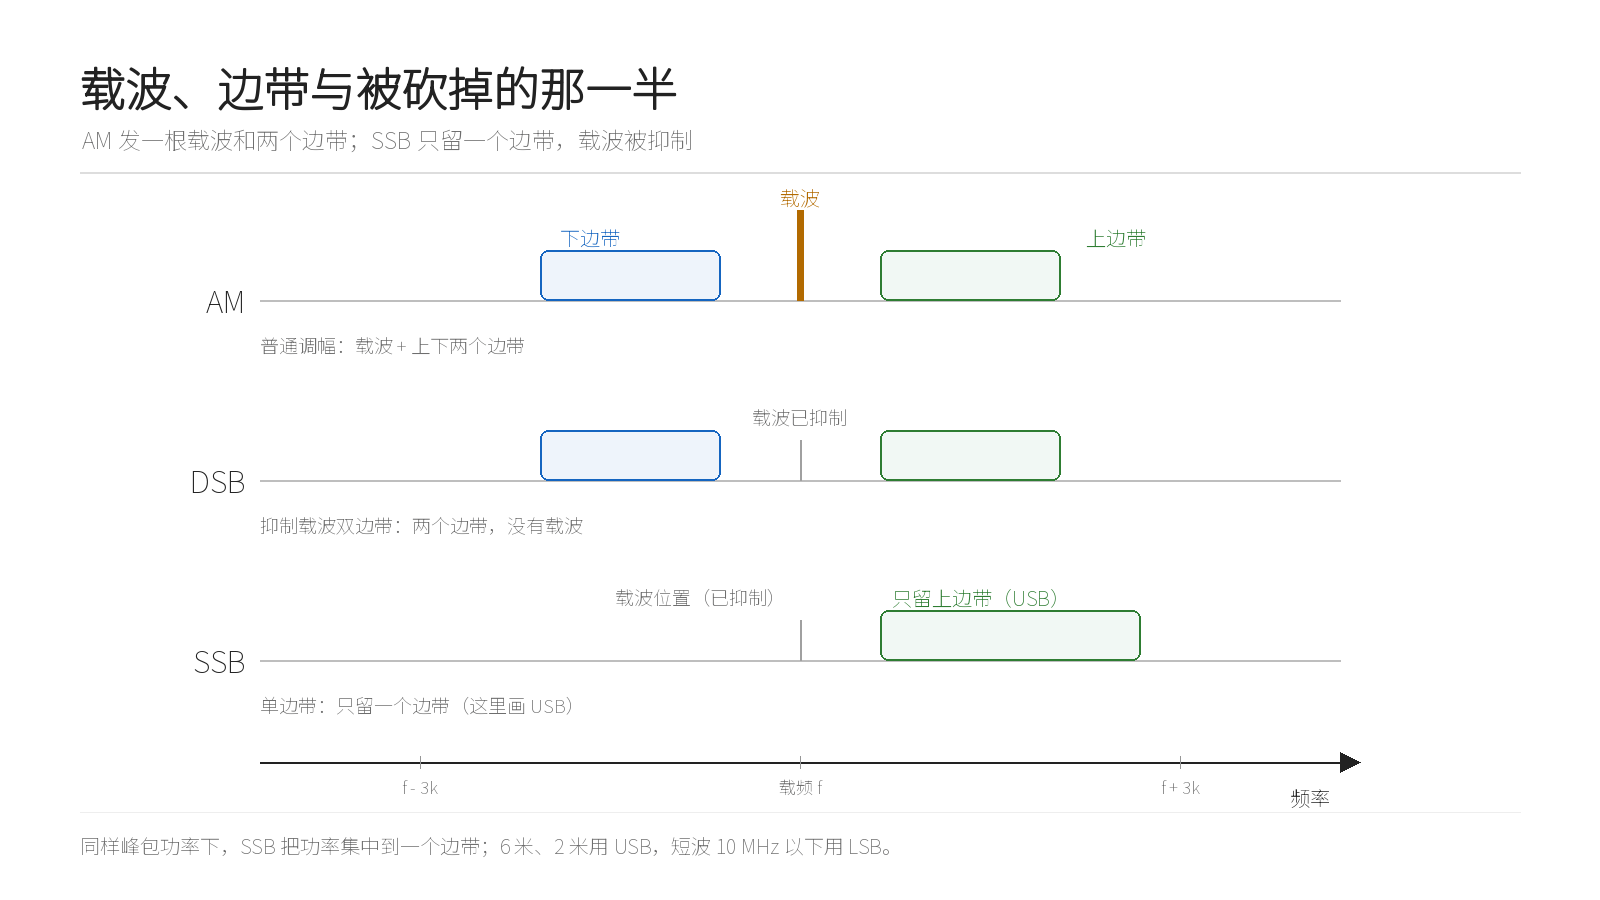This screenshot has height=900, width=1600.
Task: Click the f + 3k axis tick label
Action: (x=1180, y=788)
